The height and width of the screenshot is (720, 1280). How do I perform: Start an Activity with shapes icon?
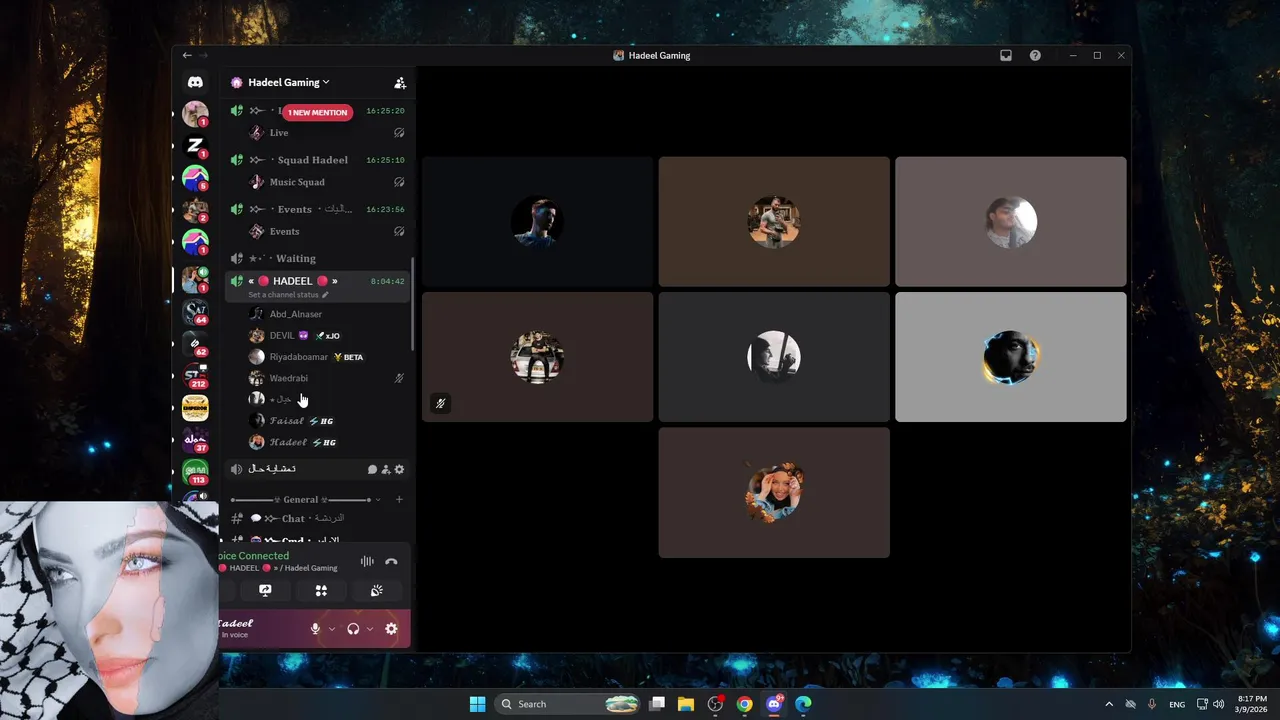pyautogui.click(x=321, y=590)
